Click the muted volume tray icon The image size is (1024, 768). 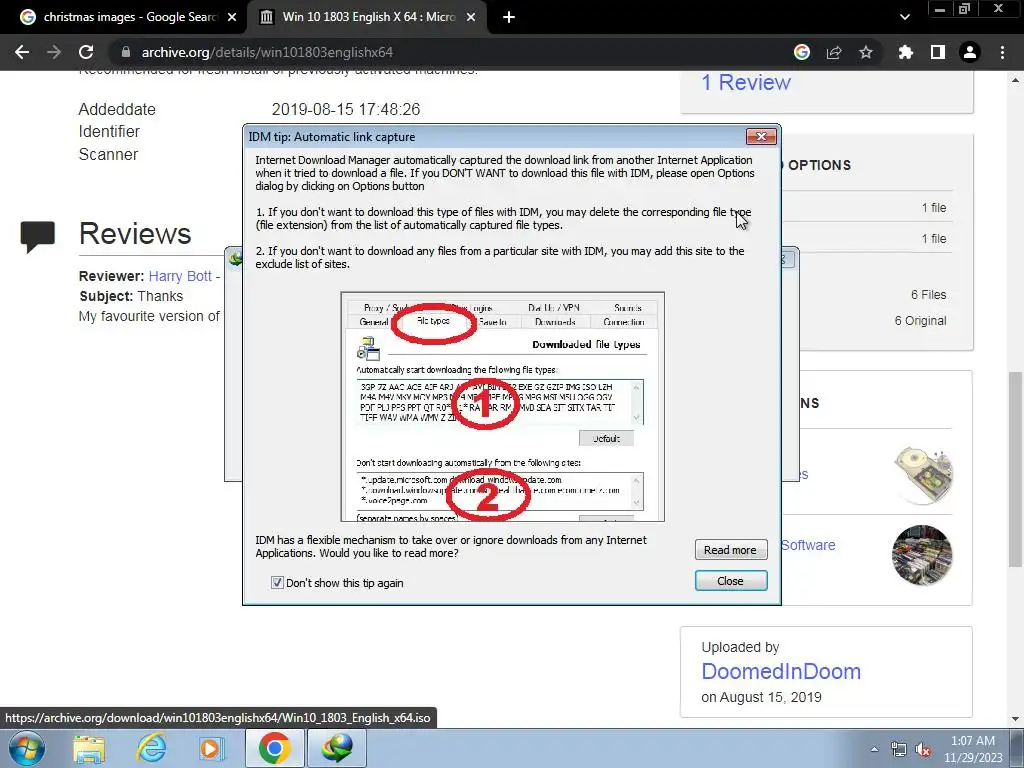pos(923,749)
